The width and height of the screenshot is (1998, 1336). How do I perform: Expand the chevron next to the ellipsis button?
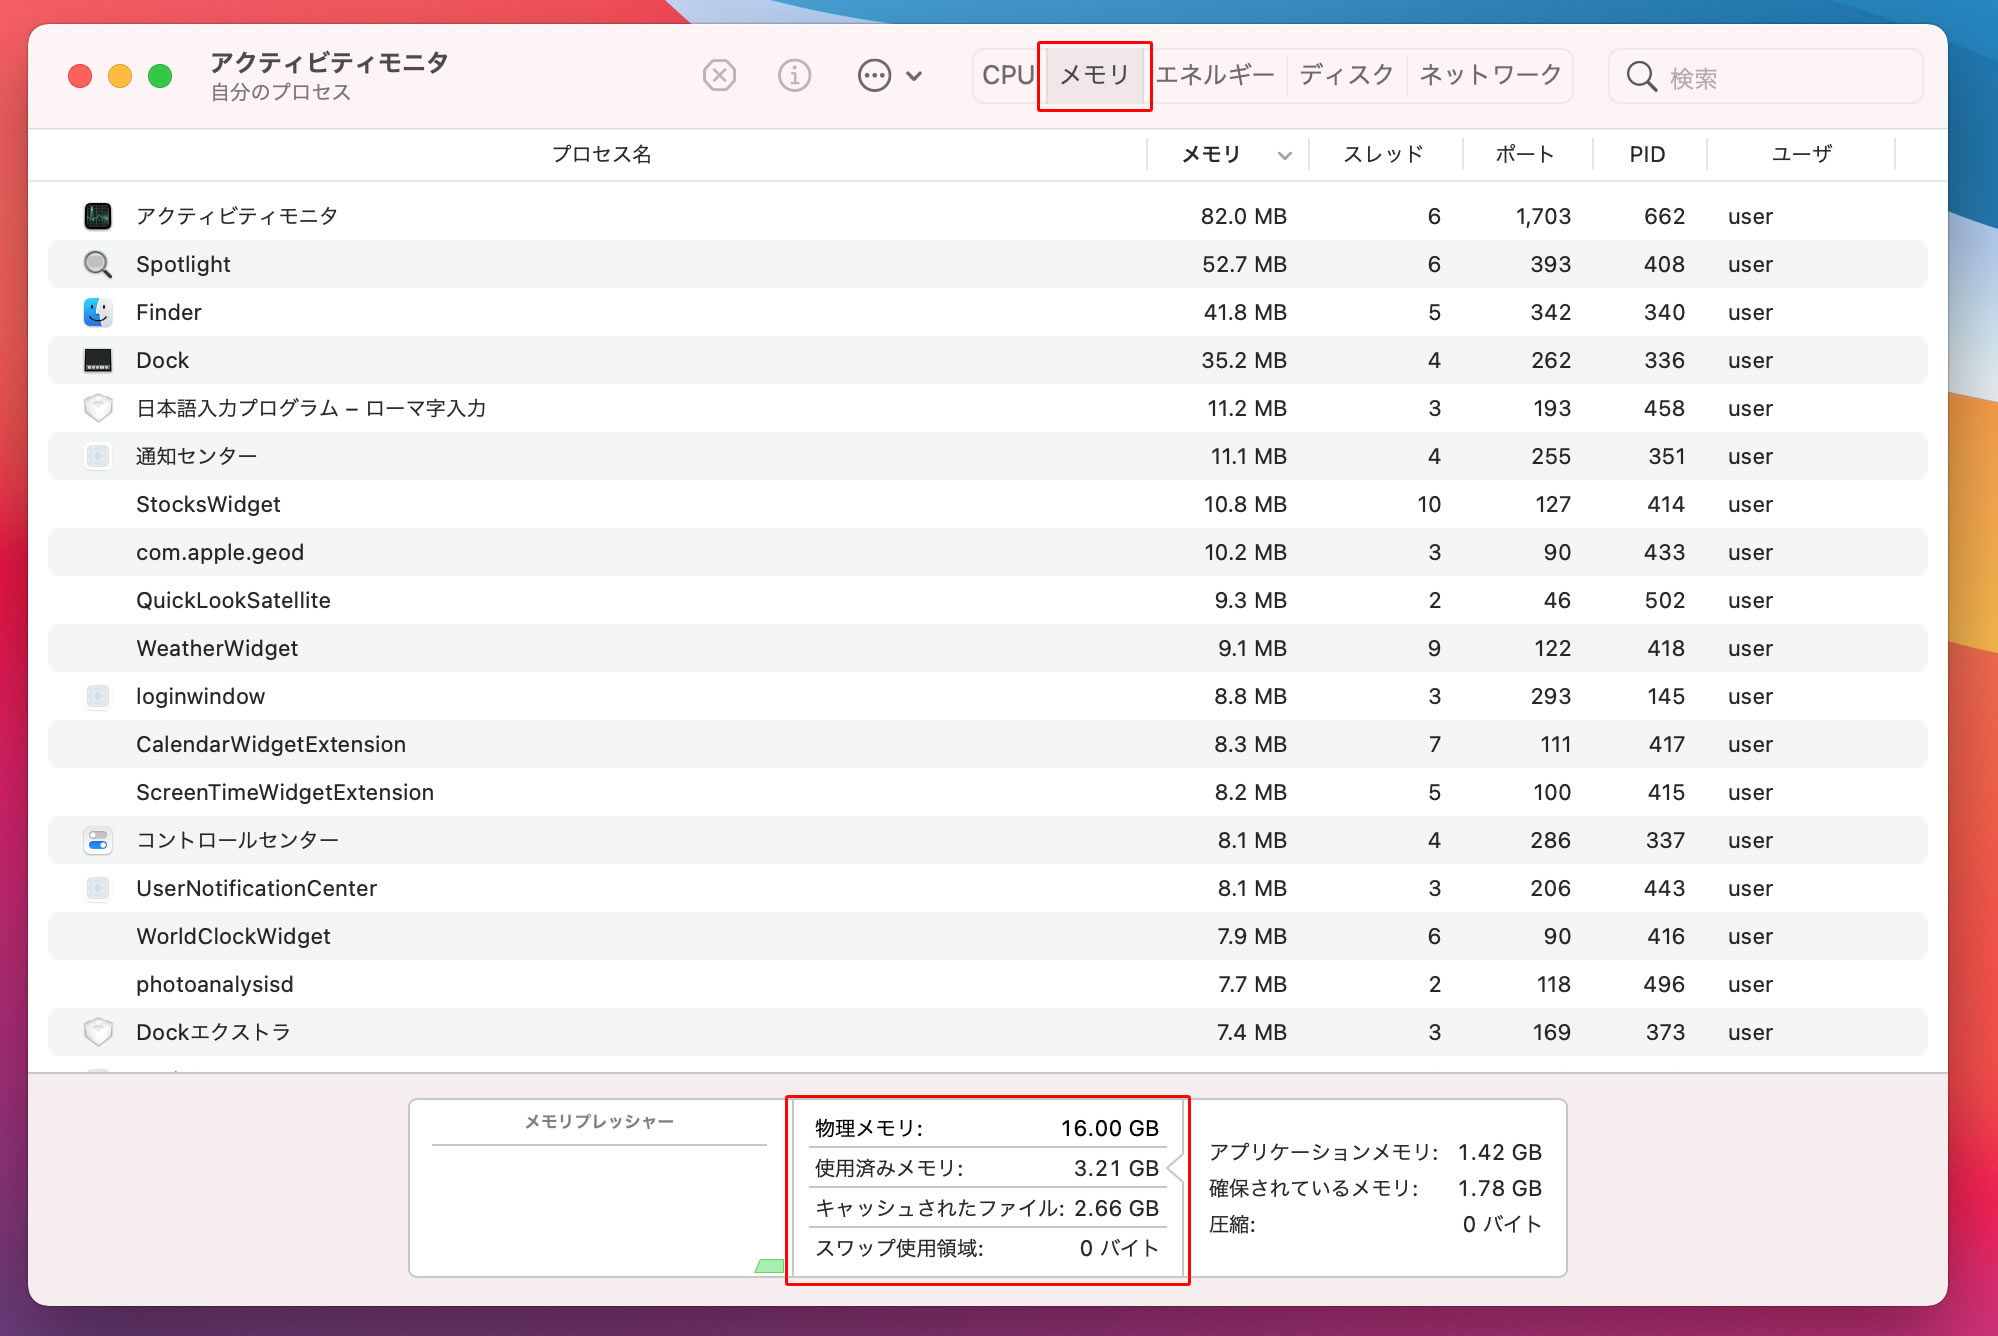tap(914, 75)
